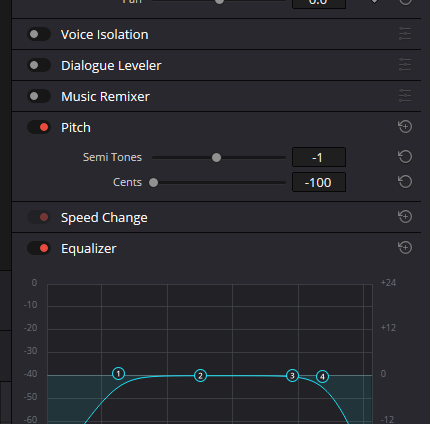Turn on the Music Remixer switch
The height and width of the screenshot is (424, 430).
tap(39, 96)
